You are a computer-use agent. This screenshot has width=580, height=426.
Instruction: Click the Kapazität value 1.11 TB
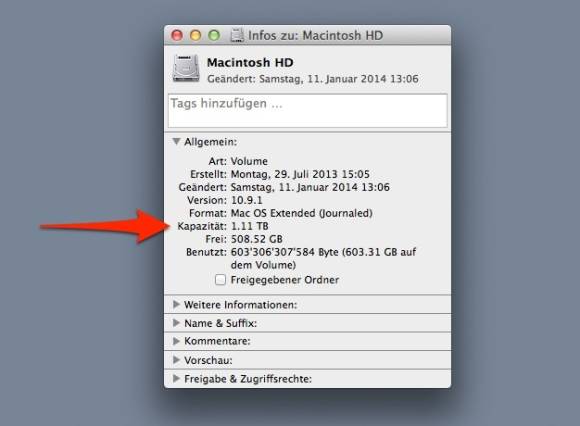coord(250,226)
